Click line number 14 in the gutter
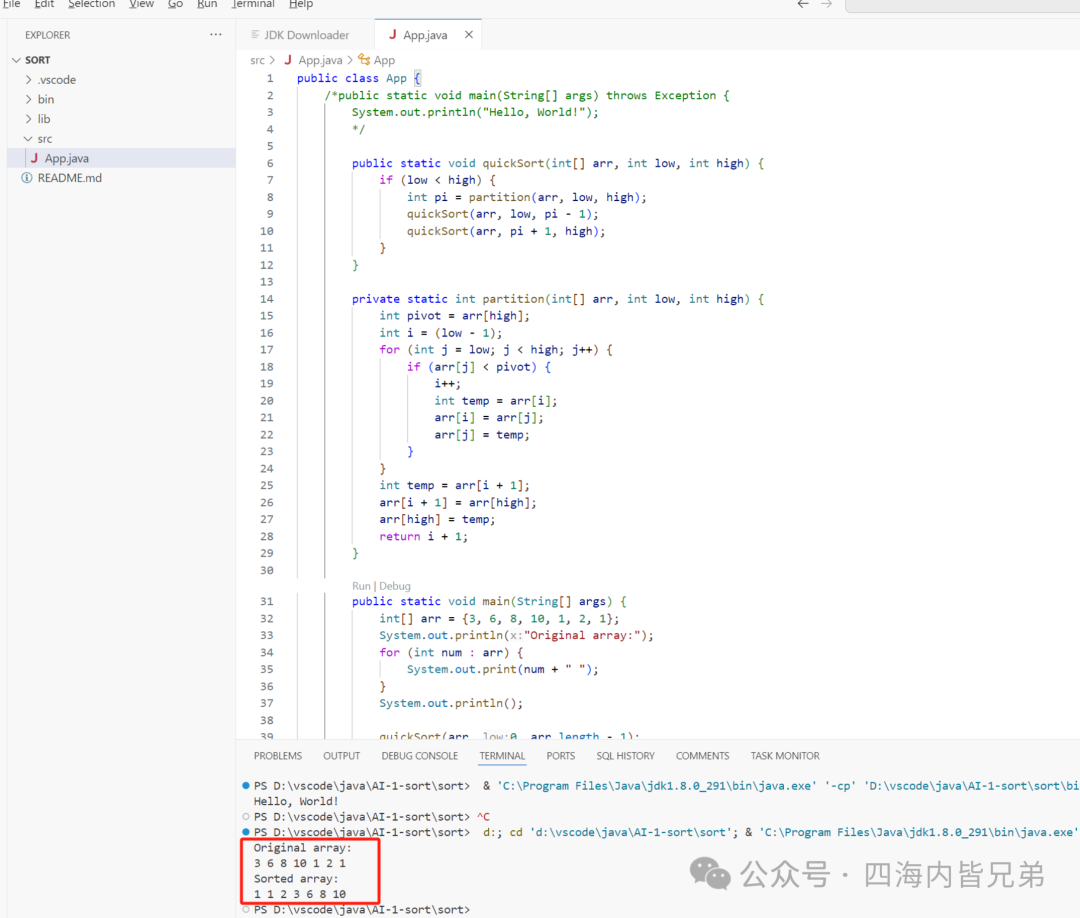1080x918 pixels. (x=267, y=298)
